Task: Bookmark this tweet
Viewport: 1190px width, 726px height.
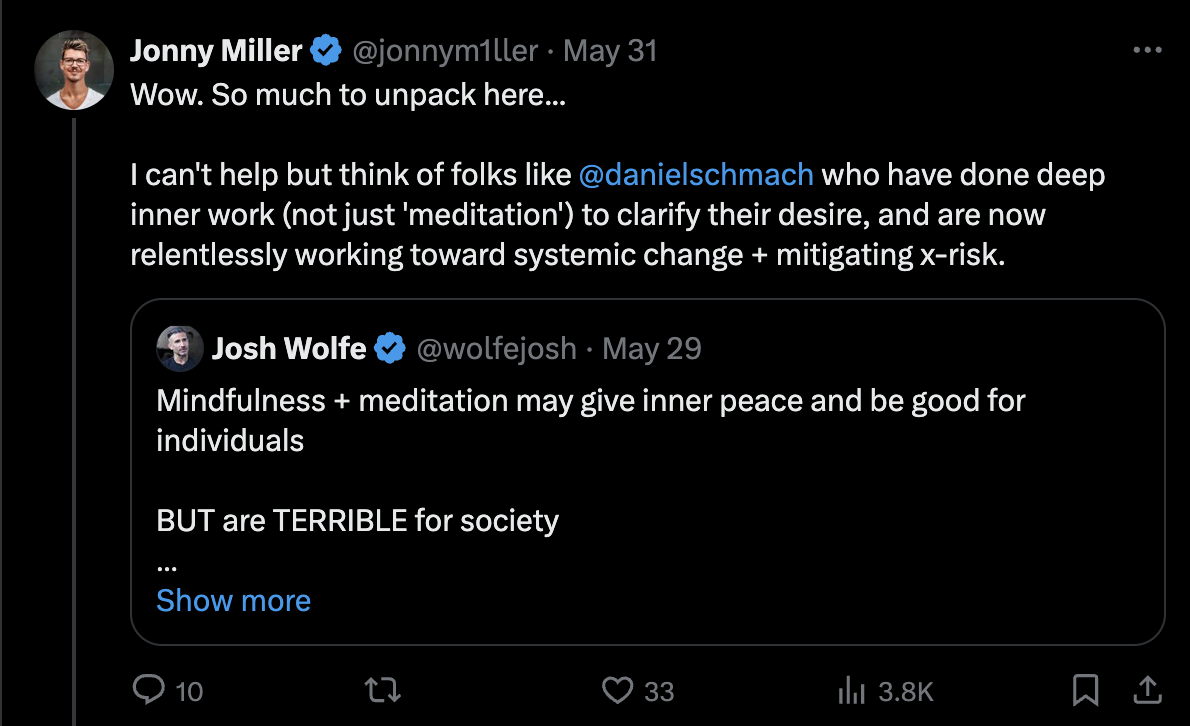Action: [1085, 690]
